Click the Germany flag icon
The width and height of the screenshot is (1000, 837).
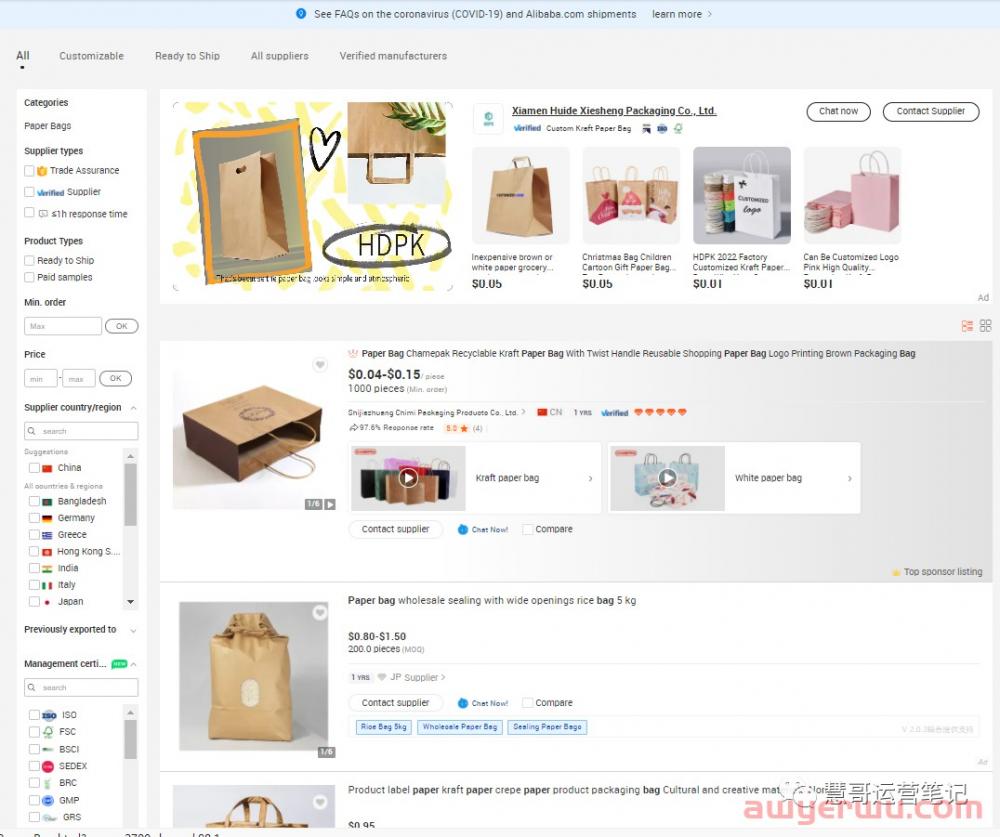tap(47, 518)
